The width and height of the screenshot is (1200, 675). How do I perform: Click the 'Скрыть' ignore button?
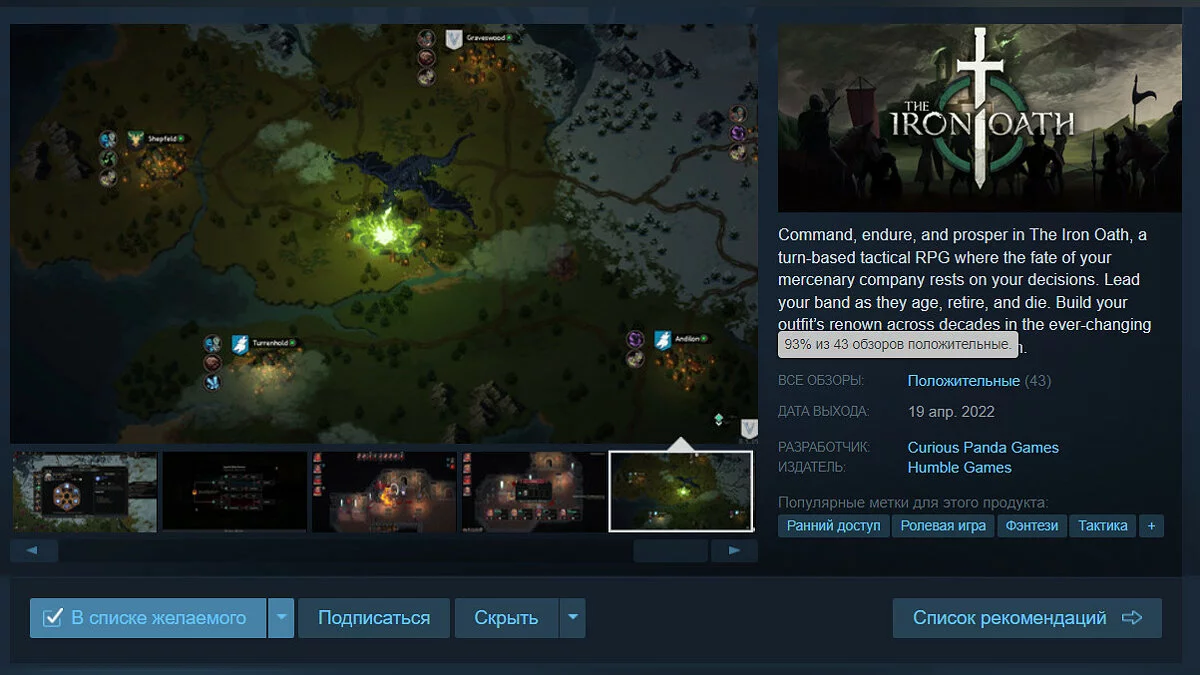click(506, 618)
